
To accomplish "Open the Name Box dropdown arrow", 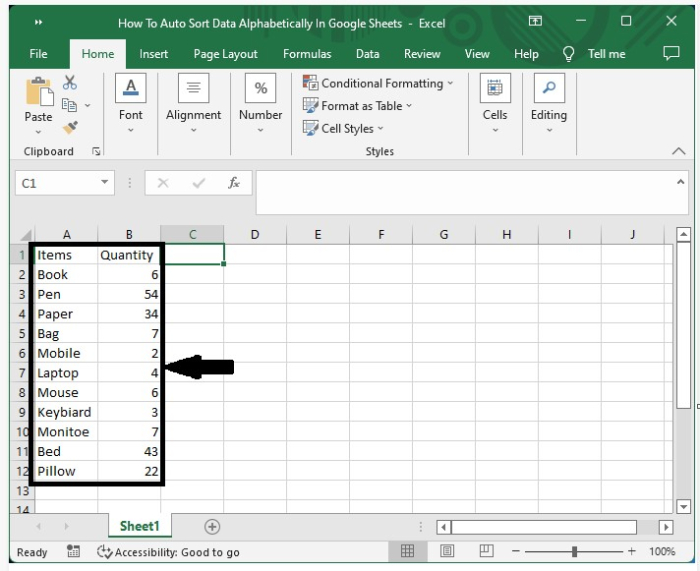I will [106, 183].
